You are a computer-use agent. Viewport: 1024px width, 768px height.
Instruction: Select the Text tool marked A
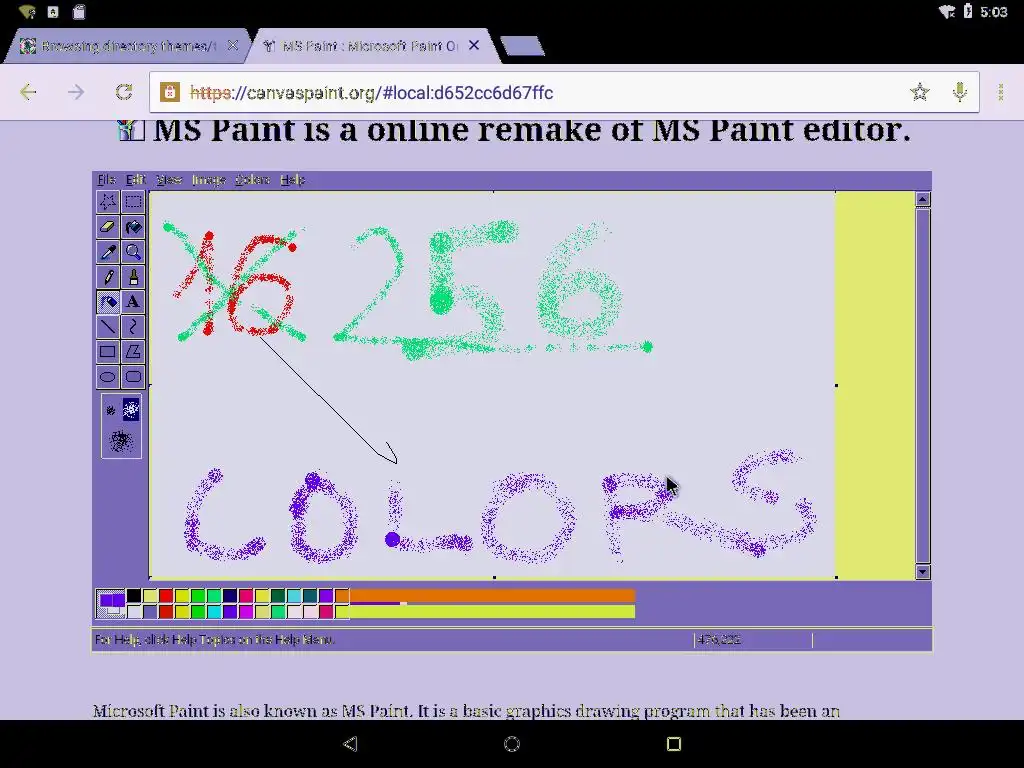tap(133, 302)
